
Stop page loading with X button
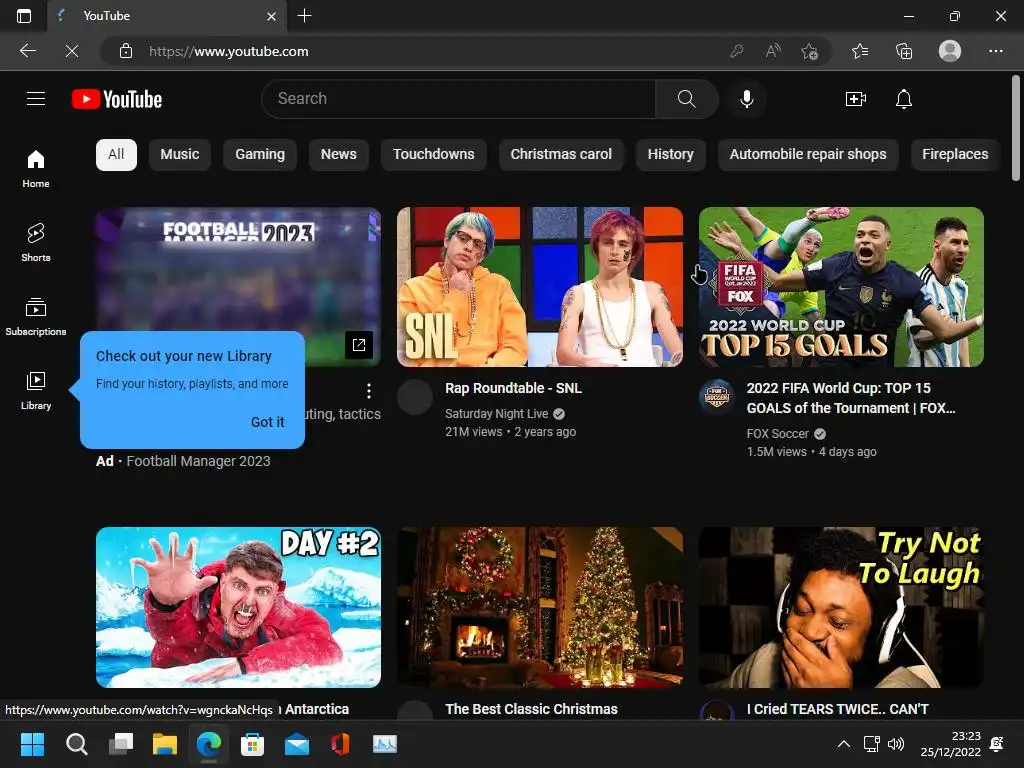point(72,51)
